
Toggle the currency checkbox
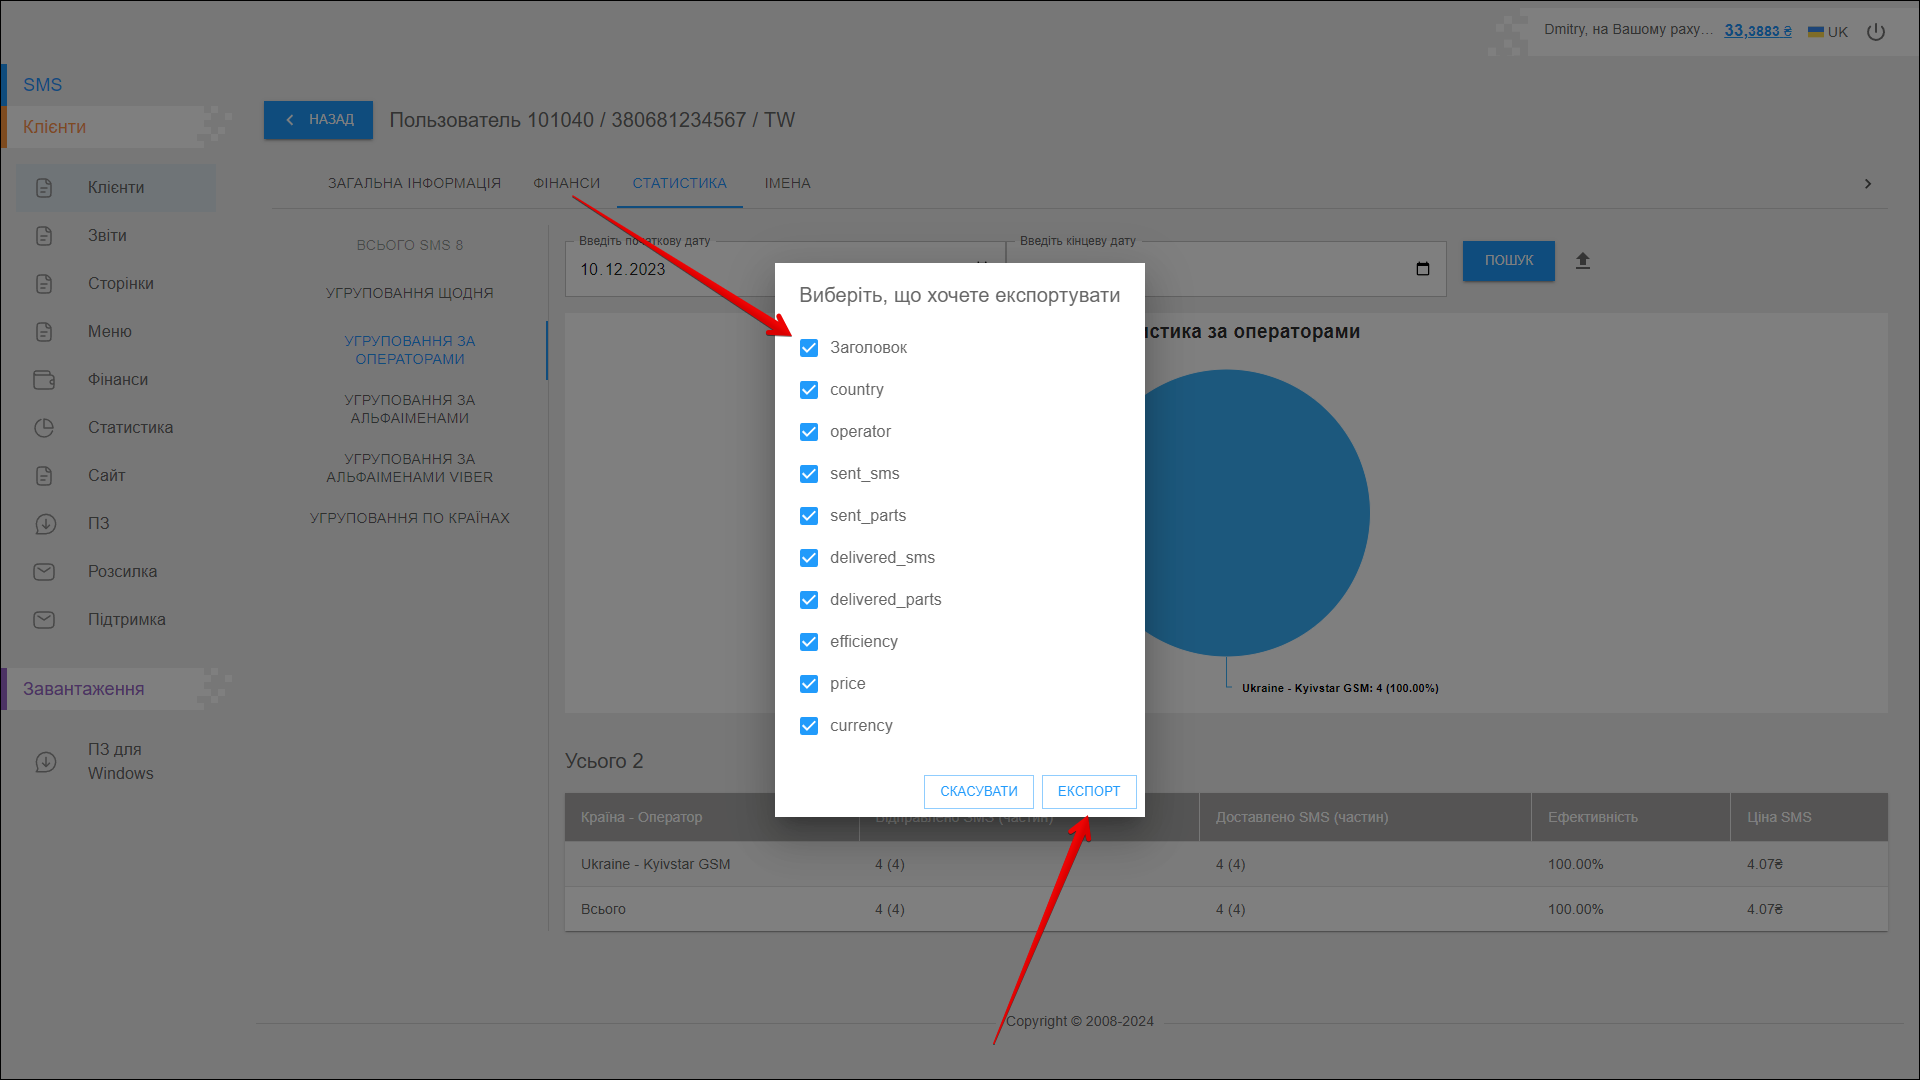(x=809, y=726)
